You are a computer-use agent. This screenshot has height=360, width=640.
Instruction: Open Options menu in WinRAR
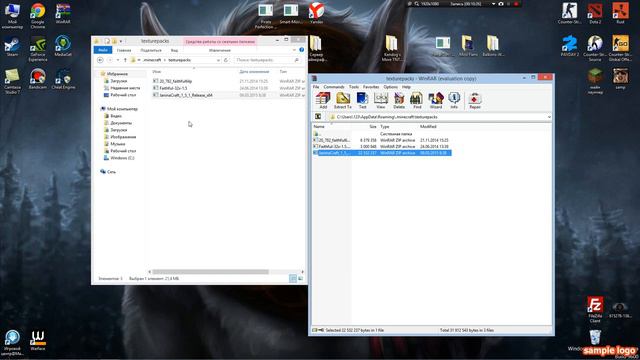[391, 87]
